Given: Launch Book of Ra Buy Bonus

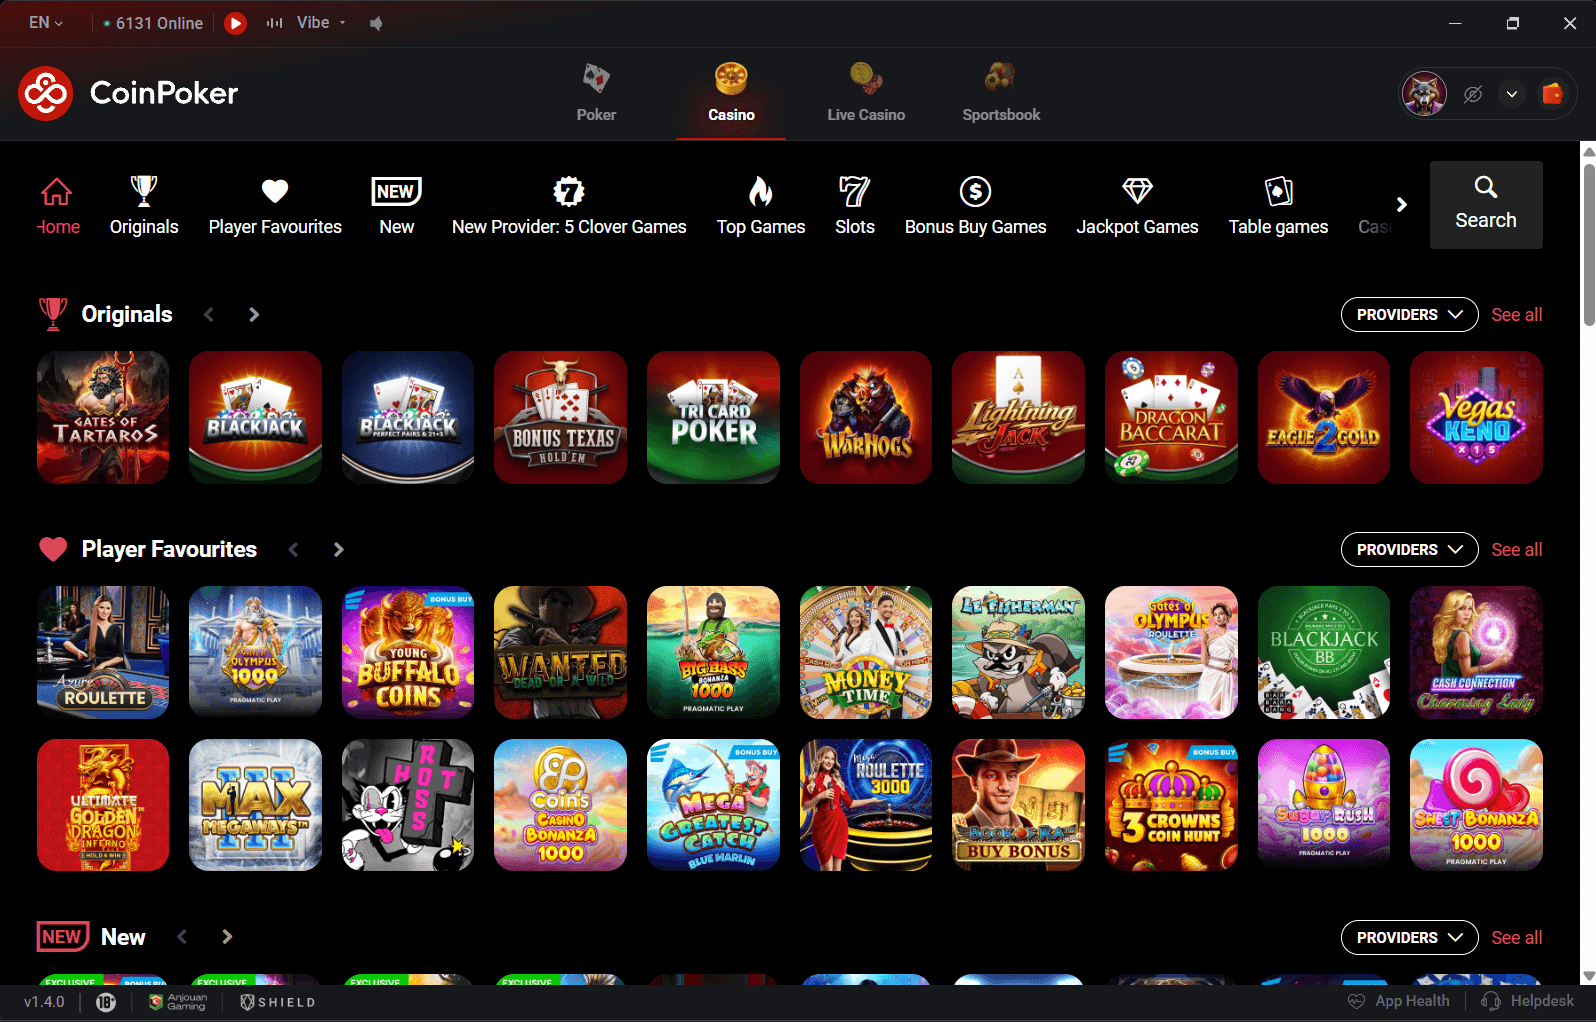Looking at the screenshot, I should coord(1018,805).
